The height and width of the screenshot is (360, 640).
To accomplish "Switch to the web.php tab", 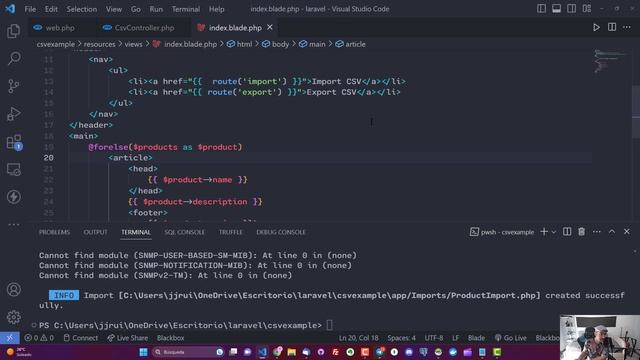I will (x=60, y=28).
